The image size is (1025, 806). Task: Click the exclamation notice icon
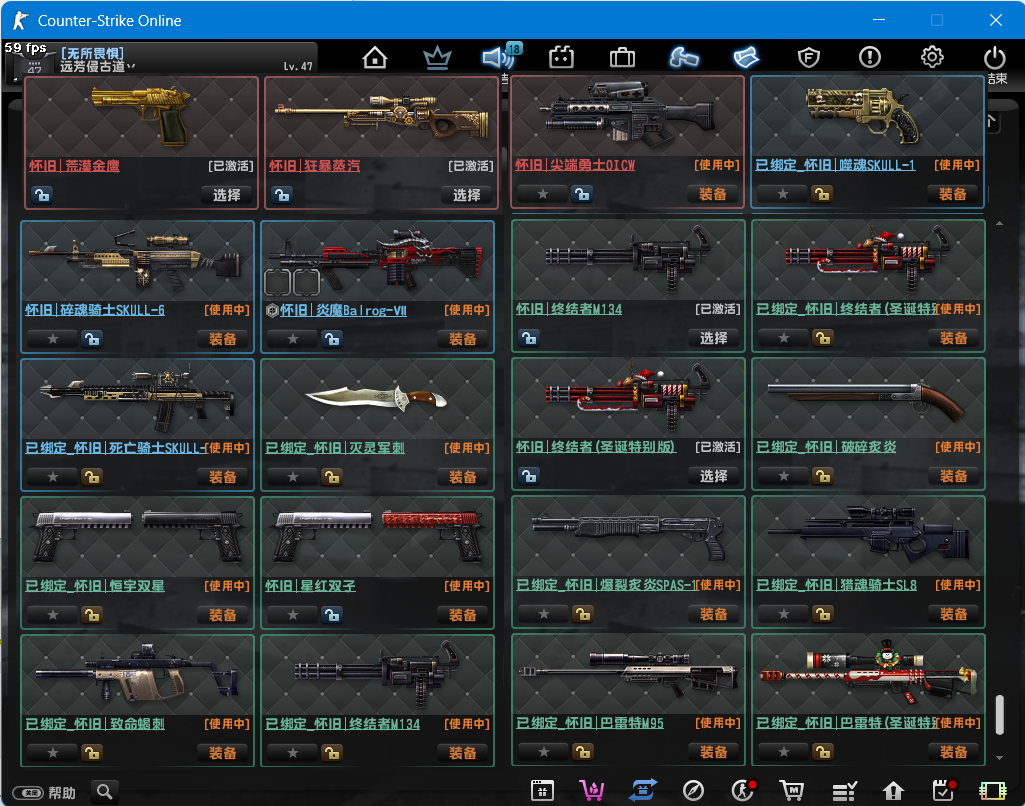(x=869, y=58)
